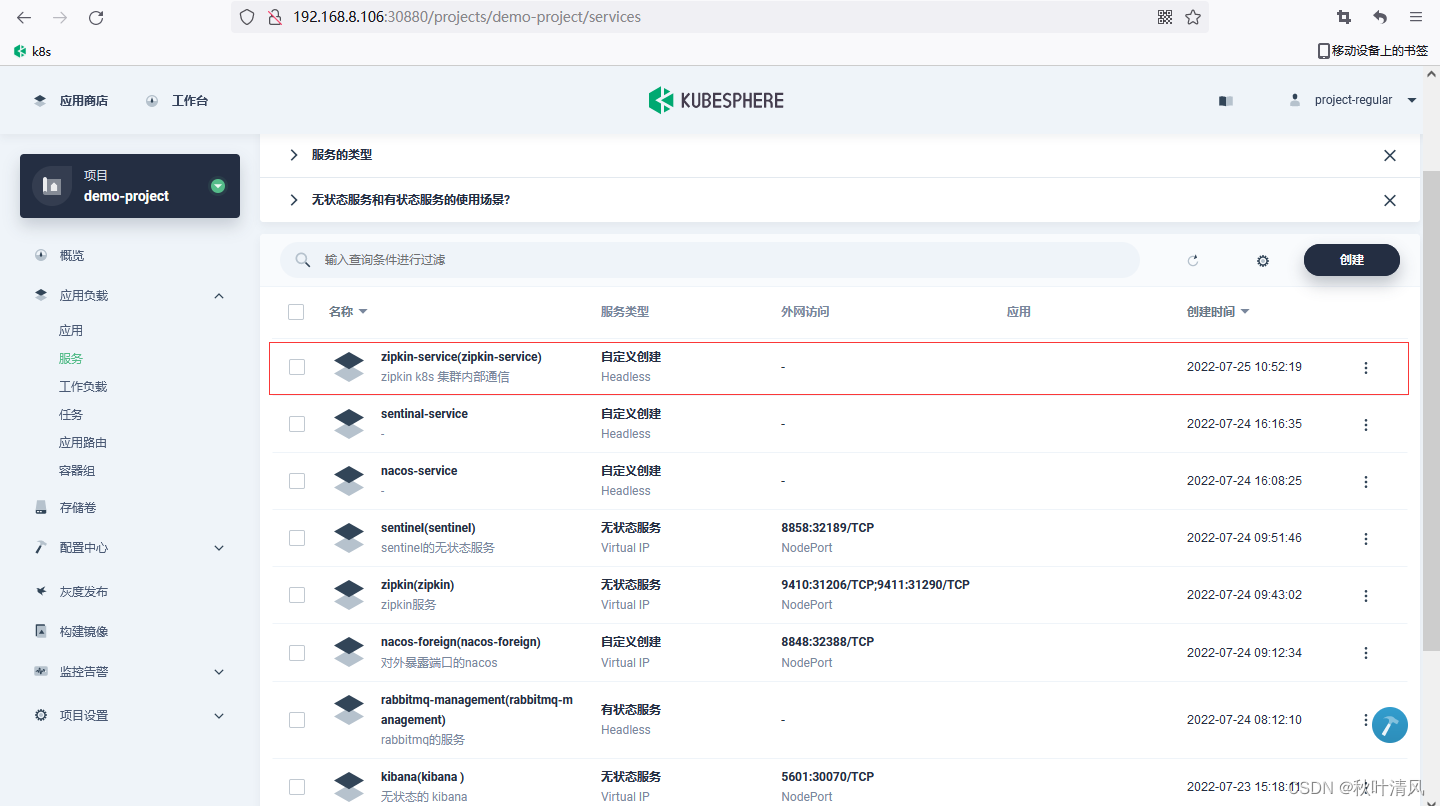Open project-regular user dropdown
This screenshot has width=1440, height=806.
(1353, 100)
